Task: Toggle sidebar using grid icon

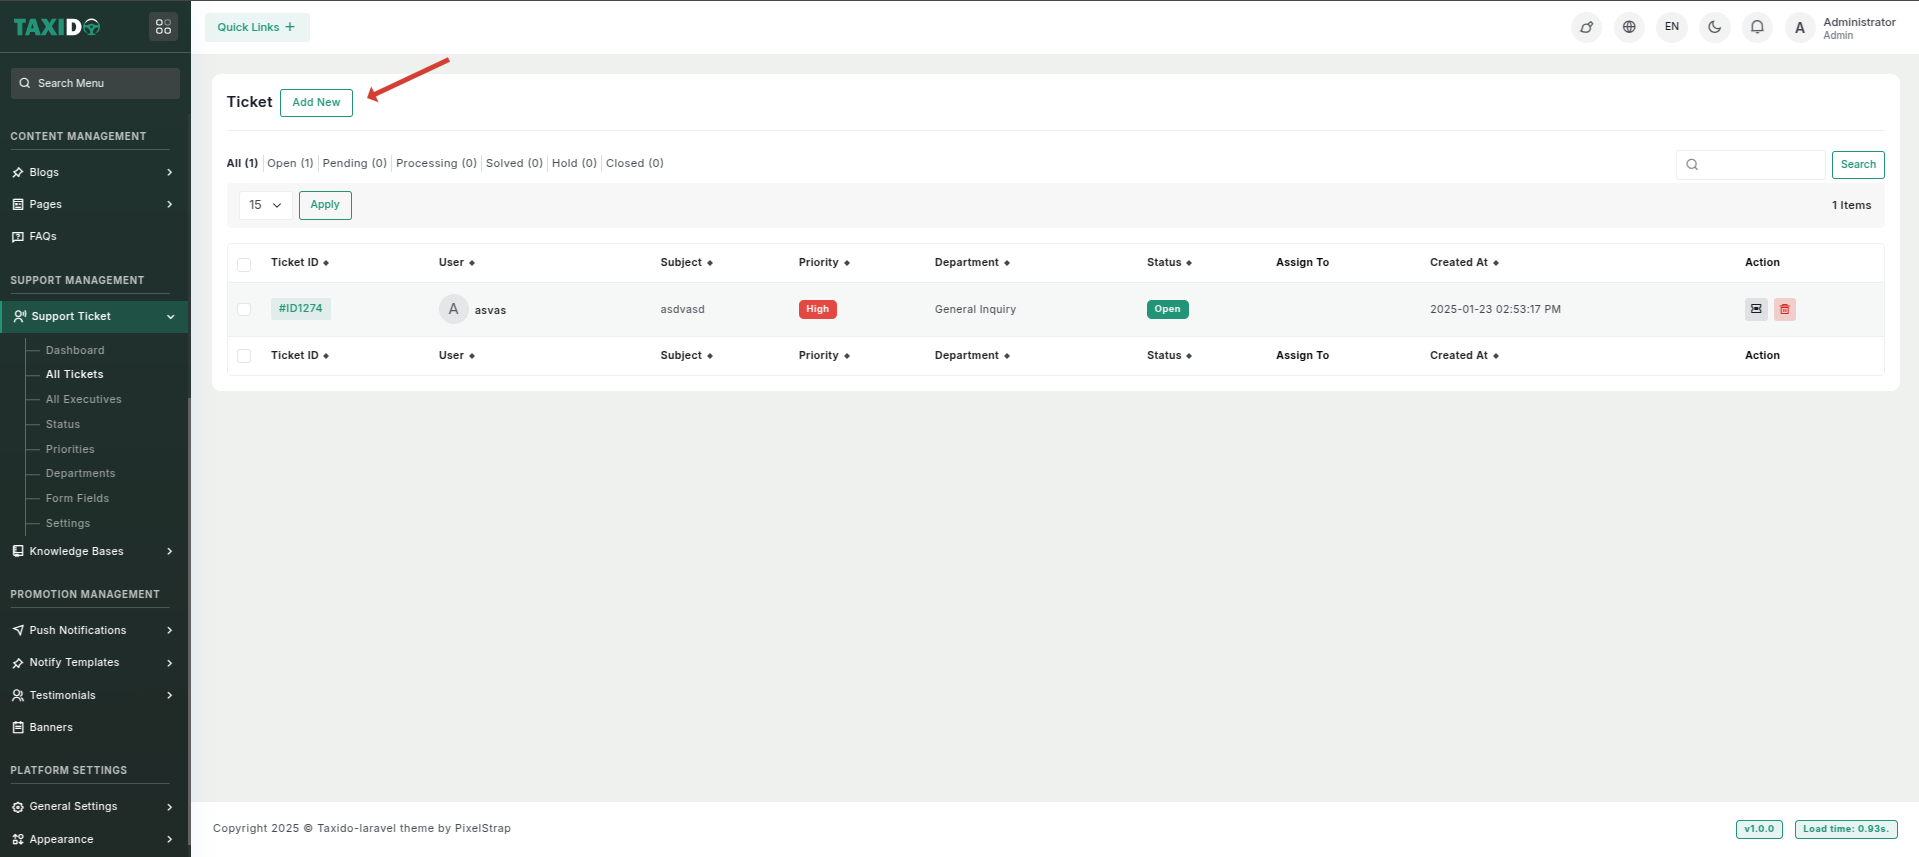Action: [163, 27]
